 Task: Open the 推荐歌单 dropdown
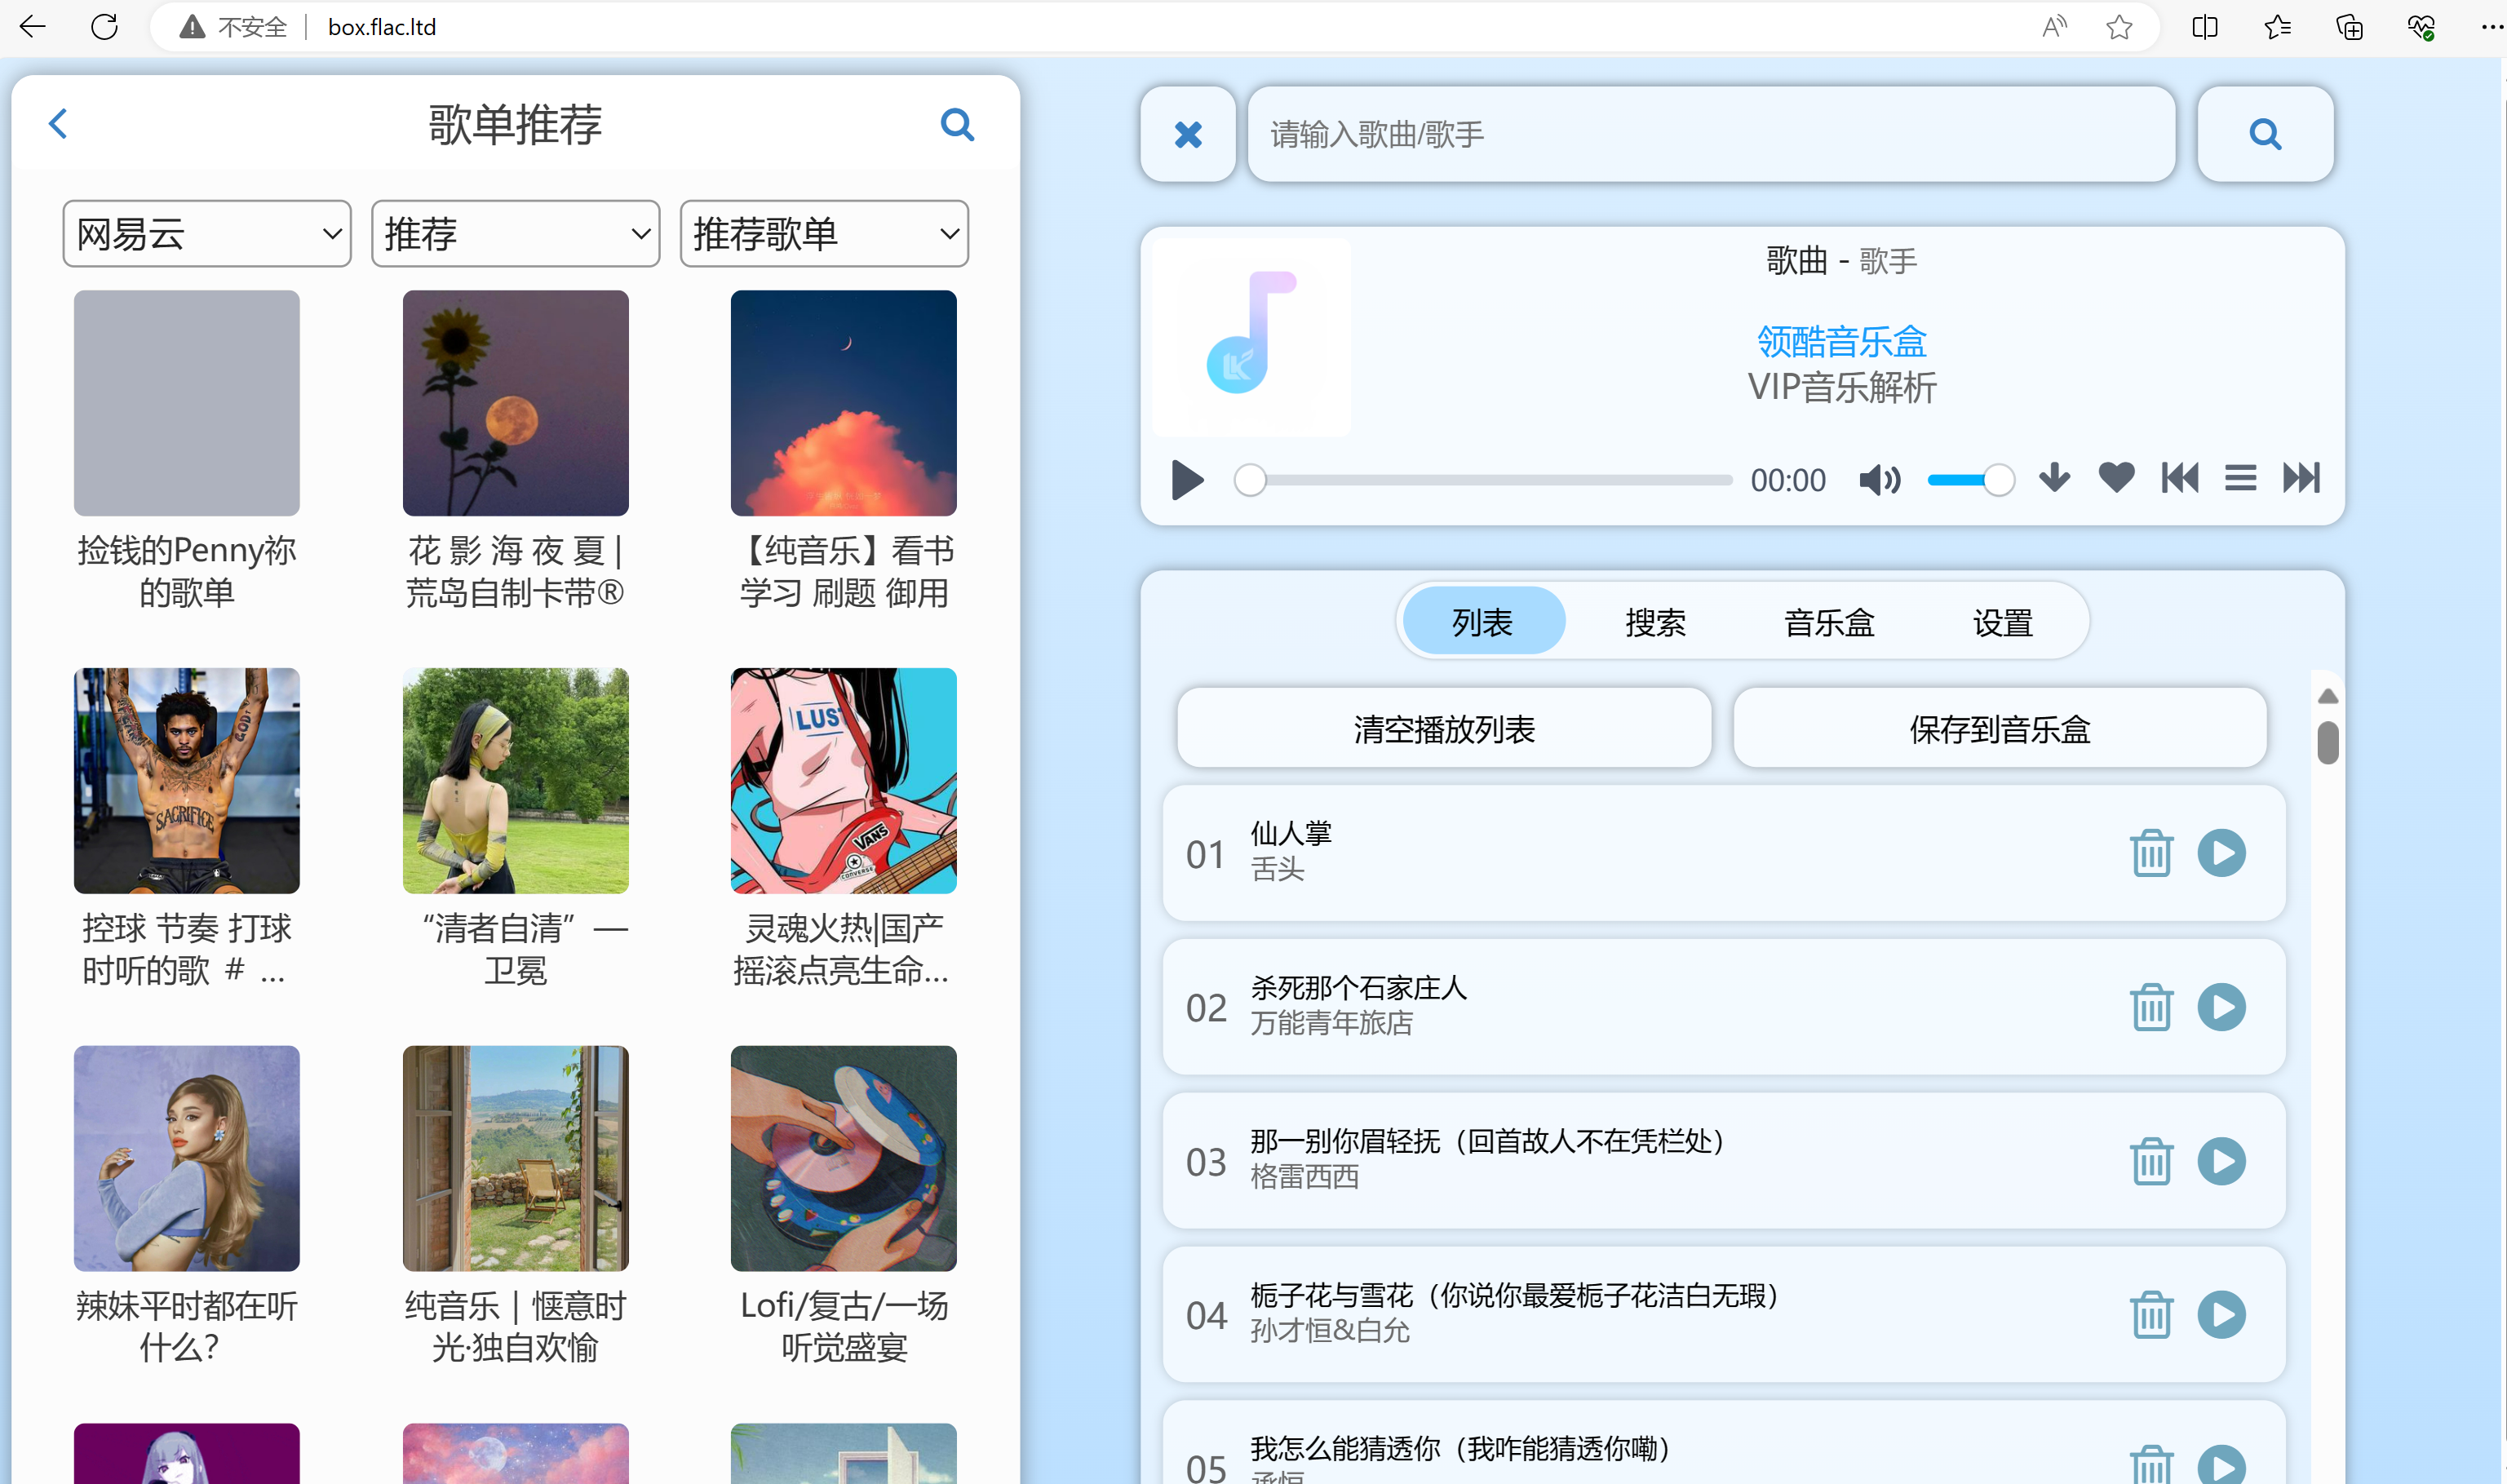(824, 234)
